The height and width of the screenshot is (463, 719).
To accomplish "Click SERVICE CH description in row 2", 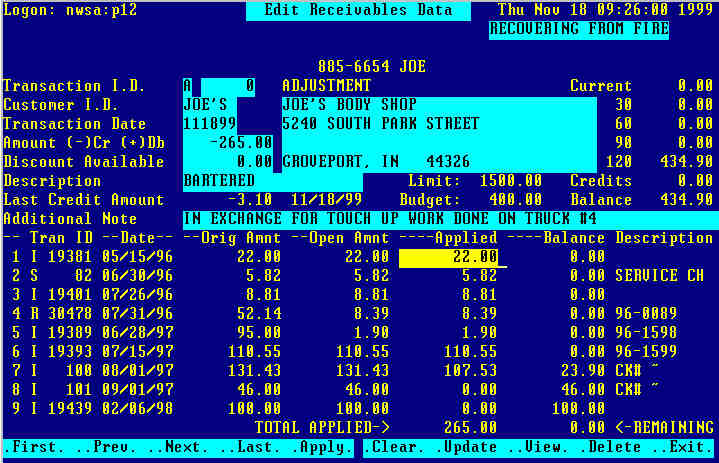I will [x=659, y=276].
